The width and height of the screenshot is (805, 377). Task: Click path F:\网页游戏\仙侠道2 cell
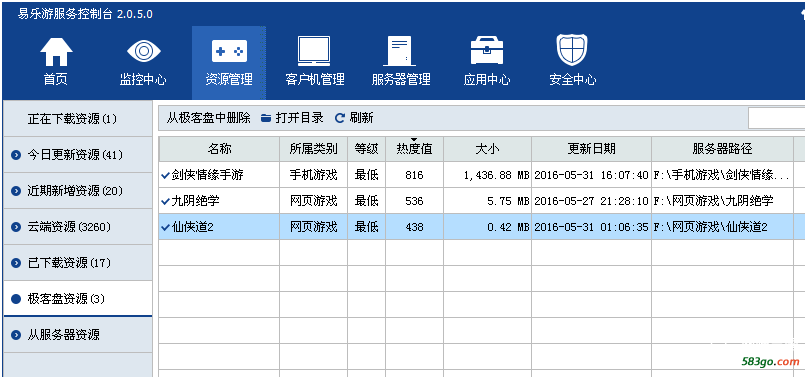(x=722, y=227)
